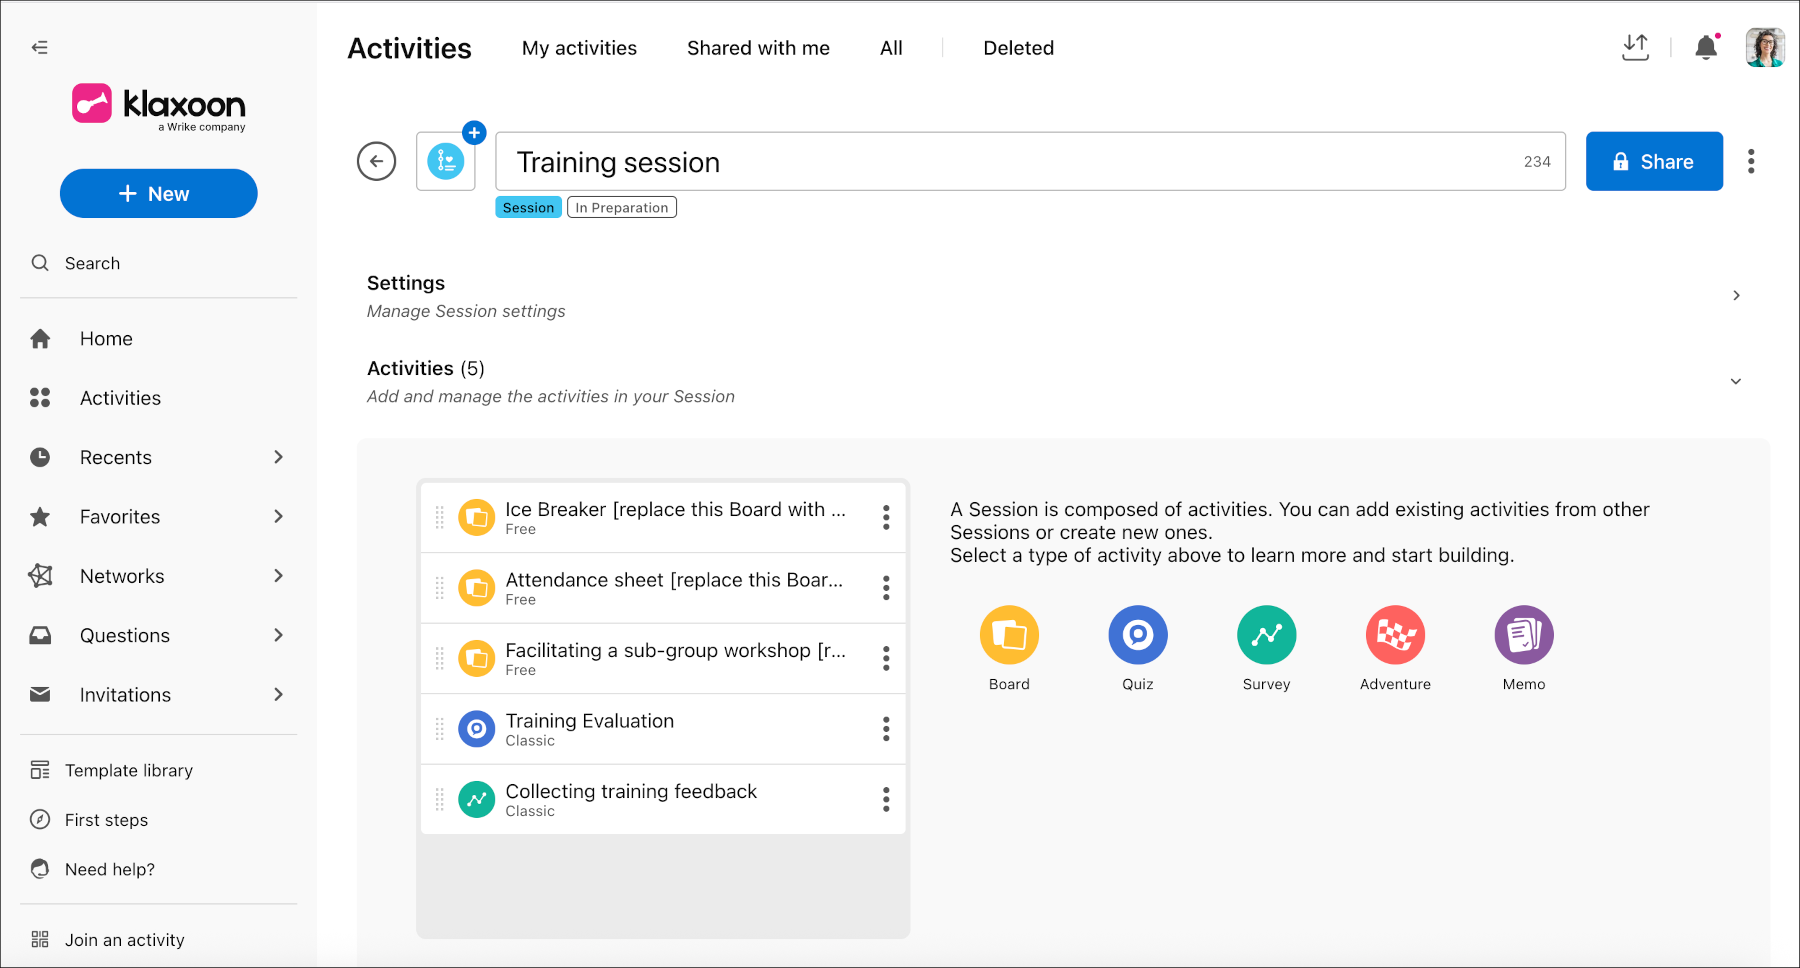
Task: Click the Collecting training feedback survey icon
Action: click(x=476, y=799)
